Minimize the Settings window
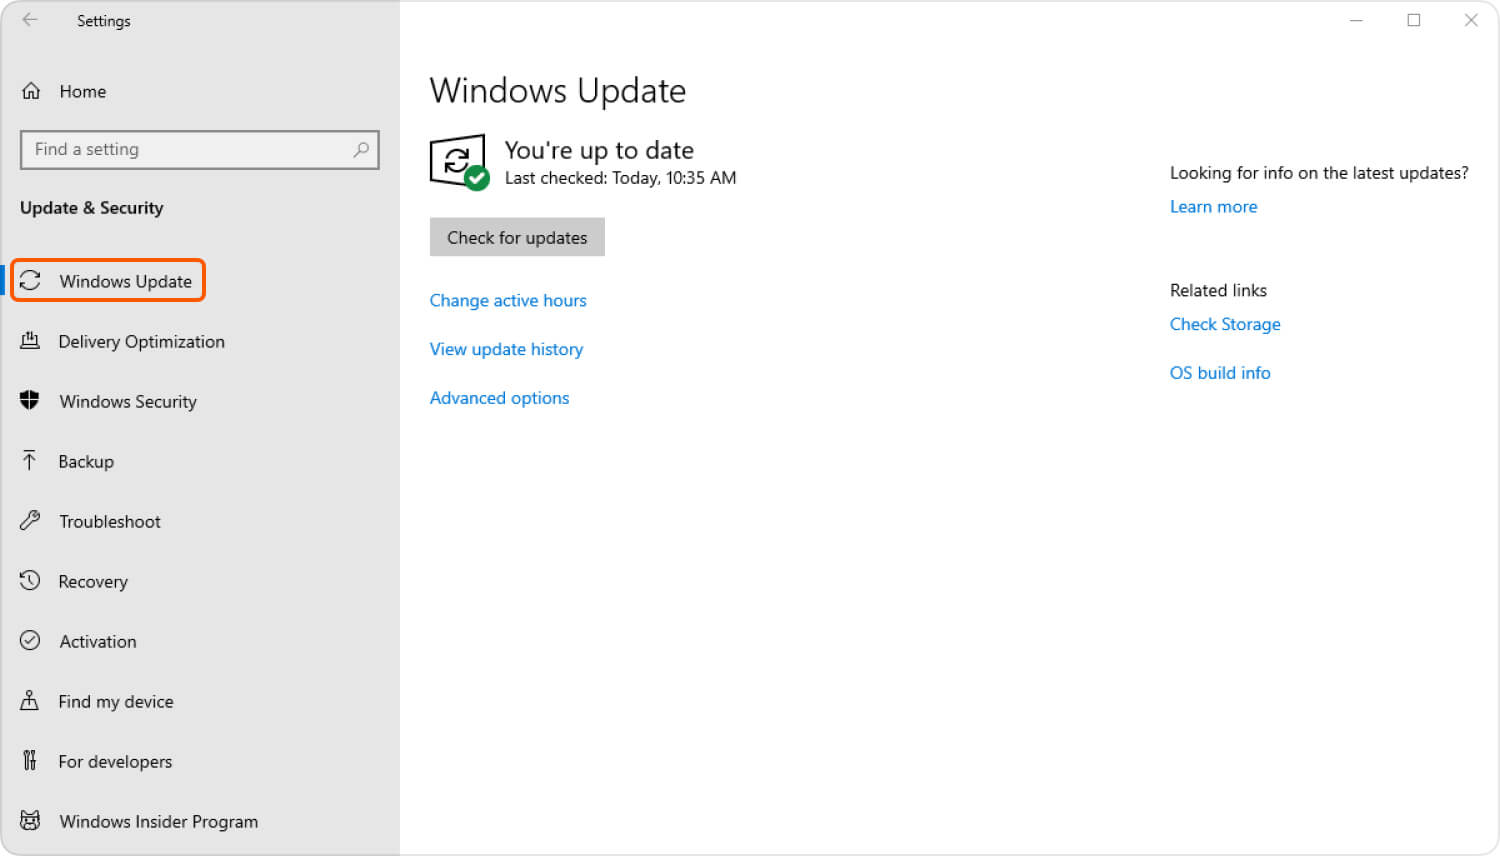The image size is (1500, 856). pos(1356,20)
